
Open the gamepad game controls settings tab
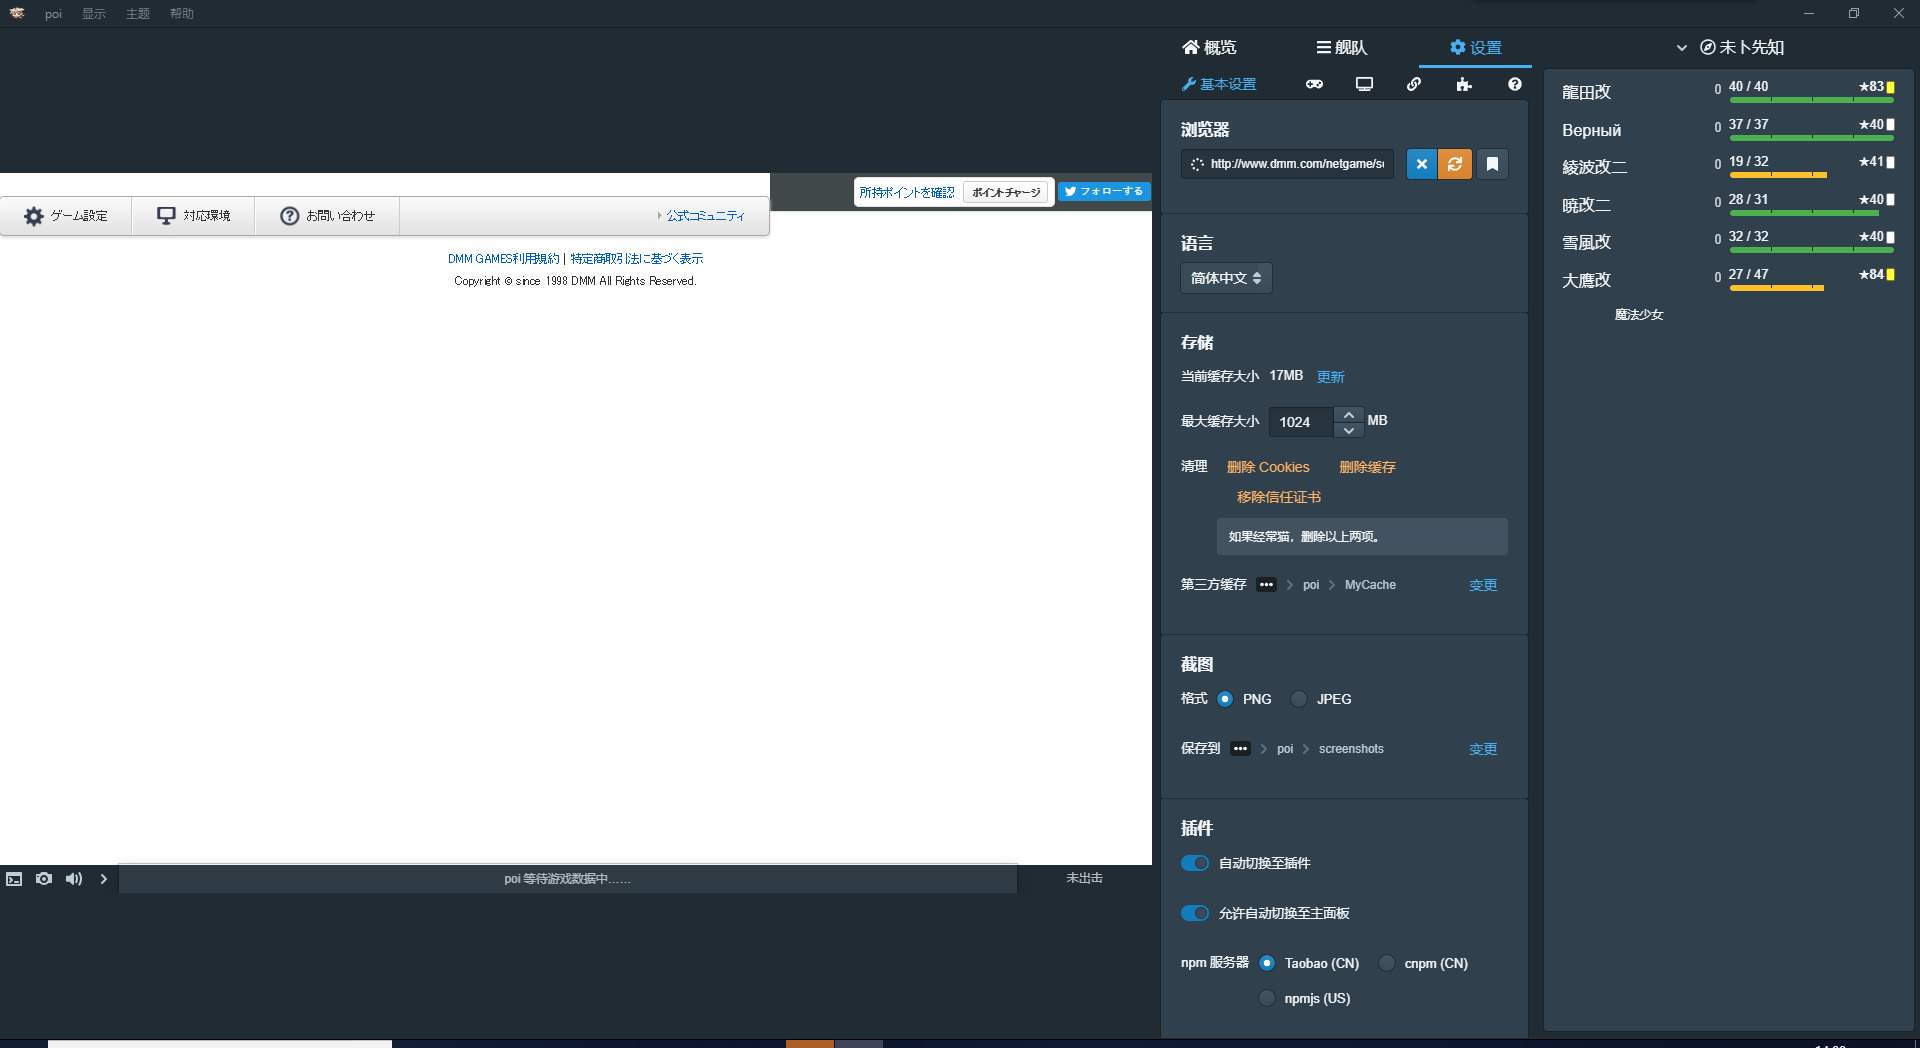1314,84
